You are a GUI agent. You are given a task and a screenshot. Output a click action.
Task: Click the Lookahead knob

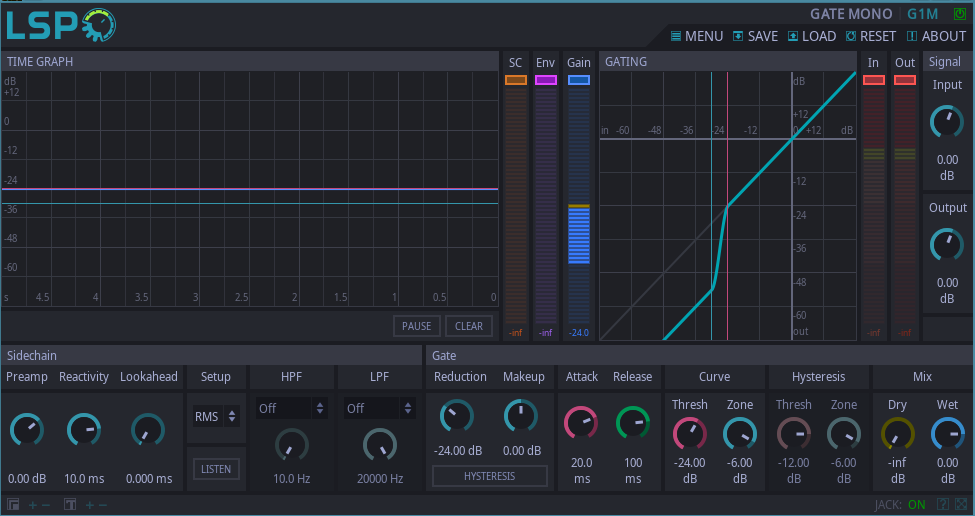148,430
